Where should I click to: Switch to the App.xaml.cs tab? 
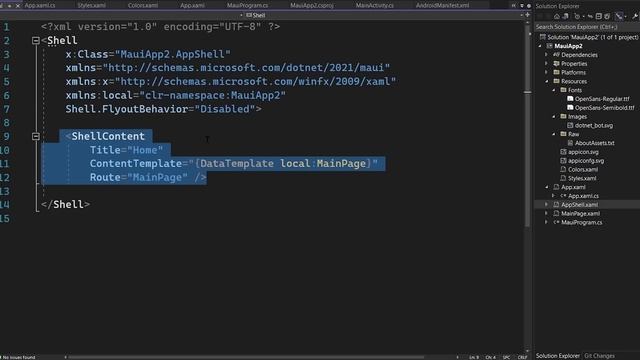pos(40,6)
